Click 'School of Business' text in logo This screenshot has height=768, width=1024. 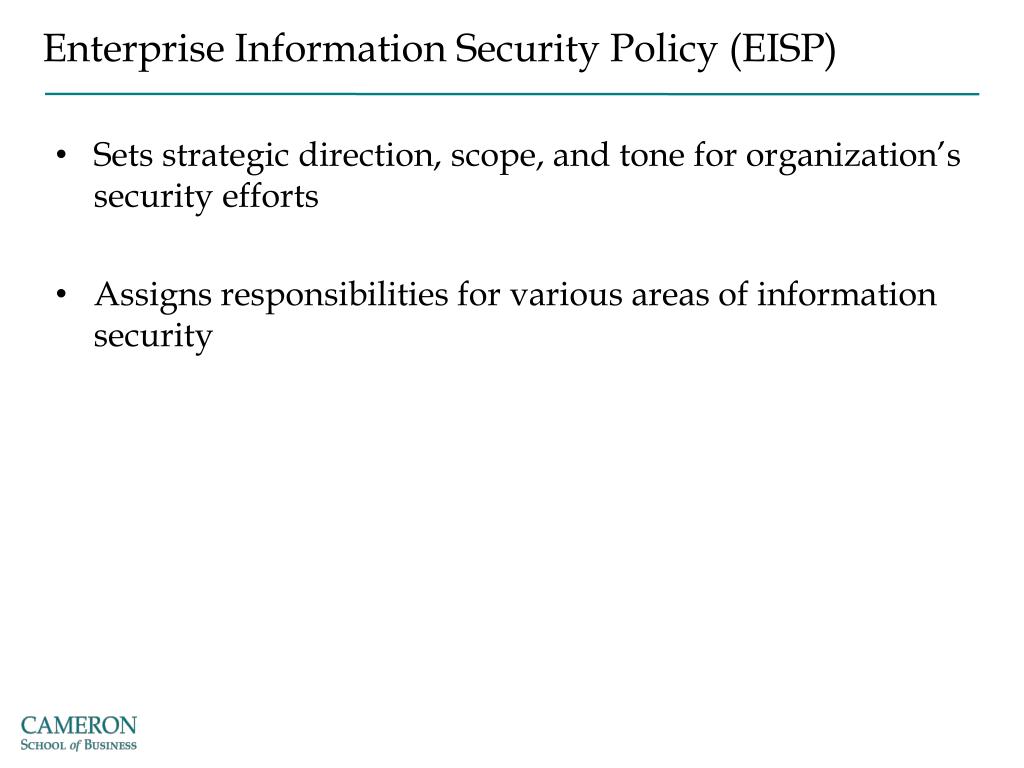click(78, 745)
